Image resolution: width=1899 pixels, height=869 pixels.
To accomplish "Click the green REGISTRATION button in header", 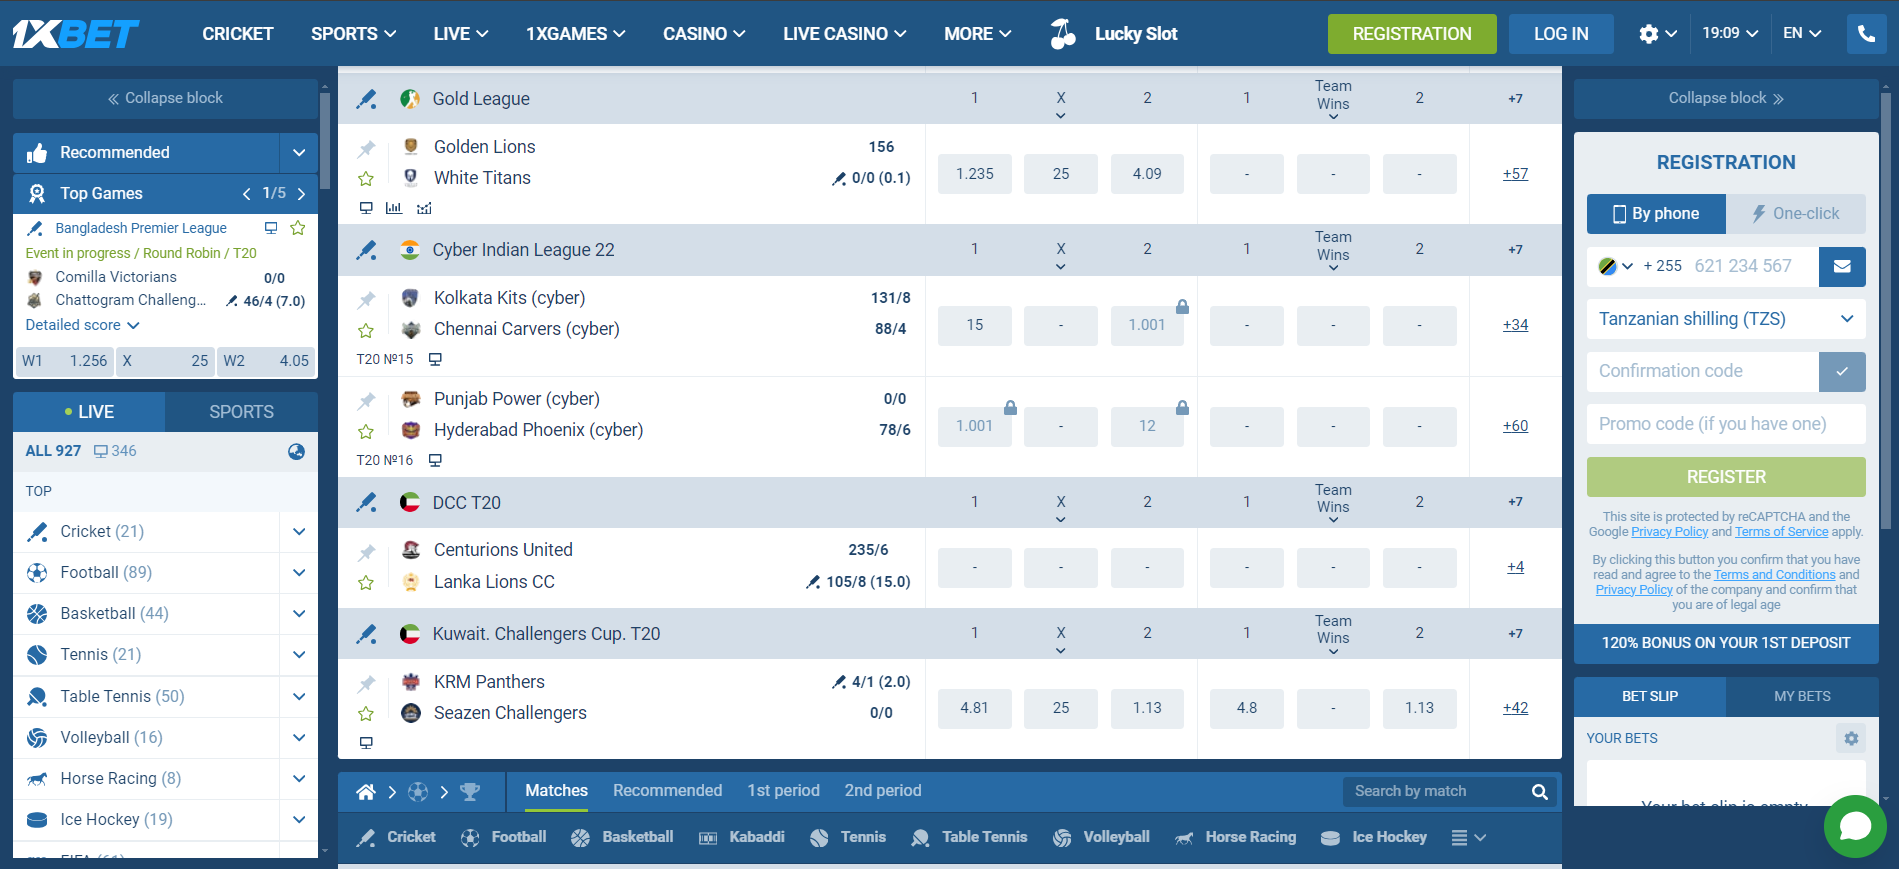I will 1412,34.
